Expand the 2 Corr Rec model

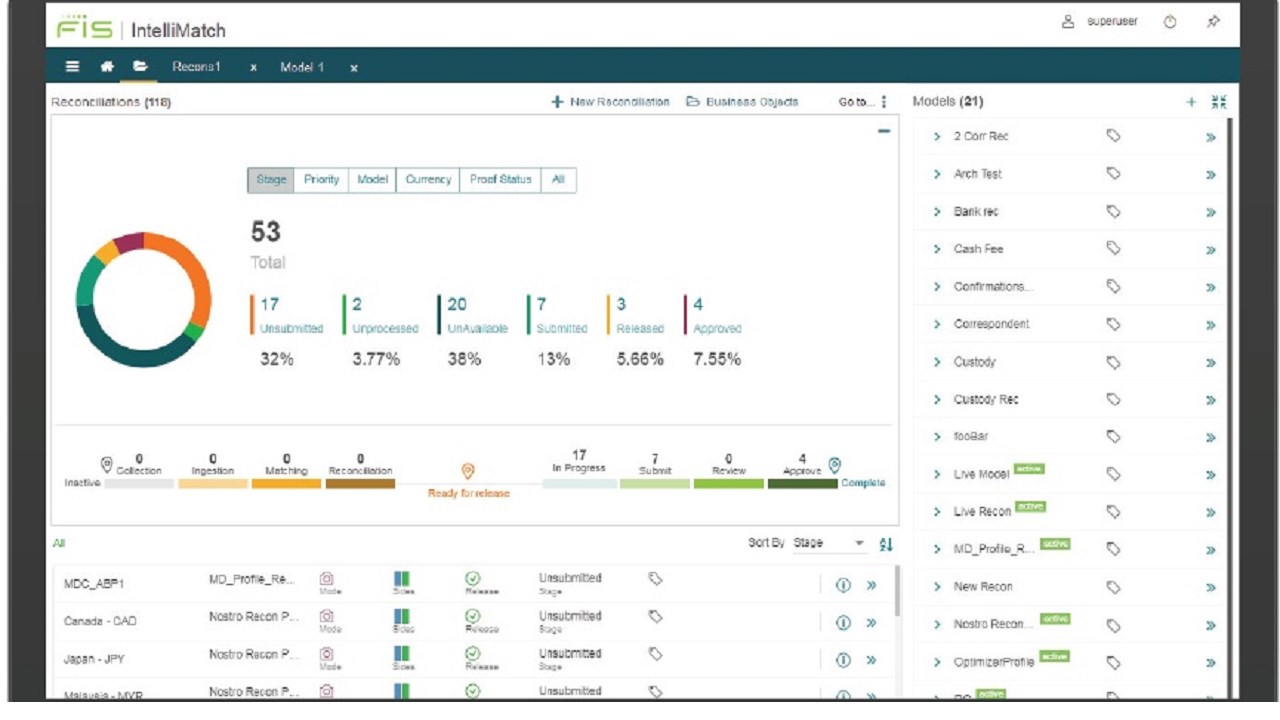[x=937, y=136]
